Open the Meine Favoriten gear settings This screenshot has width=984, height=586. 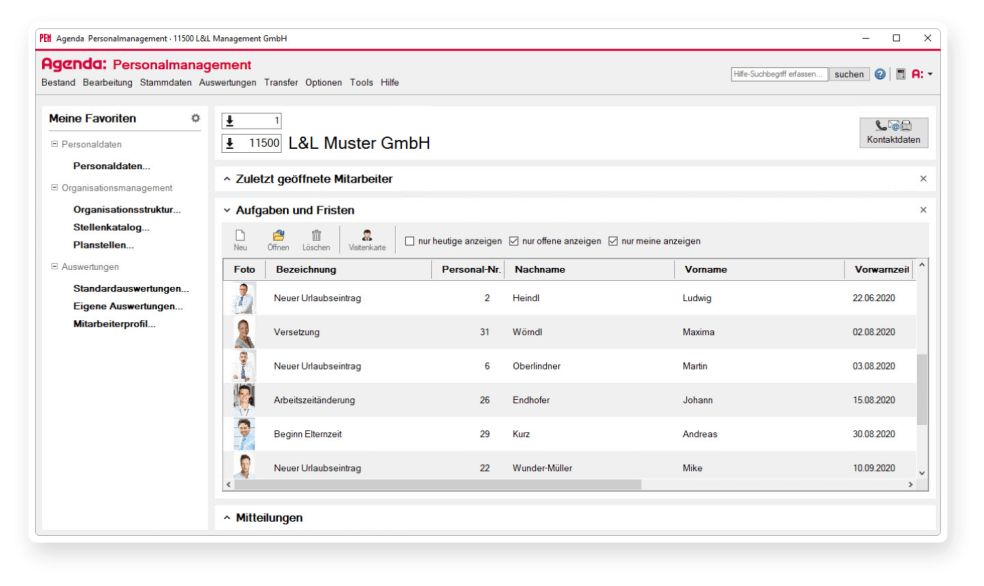[x=195, y=118]
